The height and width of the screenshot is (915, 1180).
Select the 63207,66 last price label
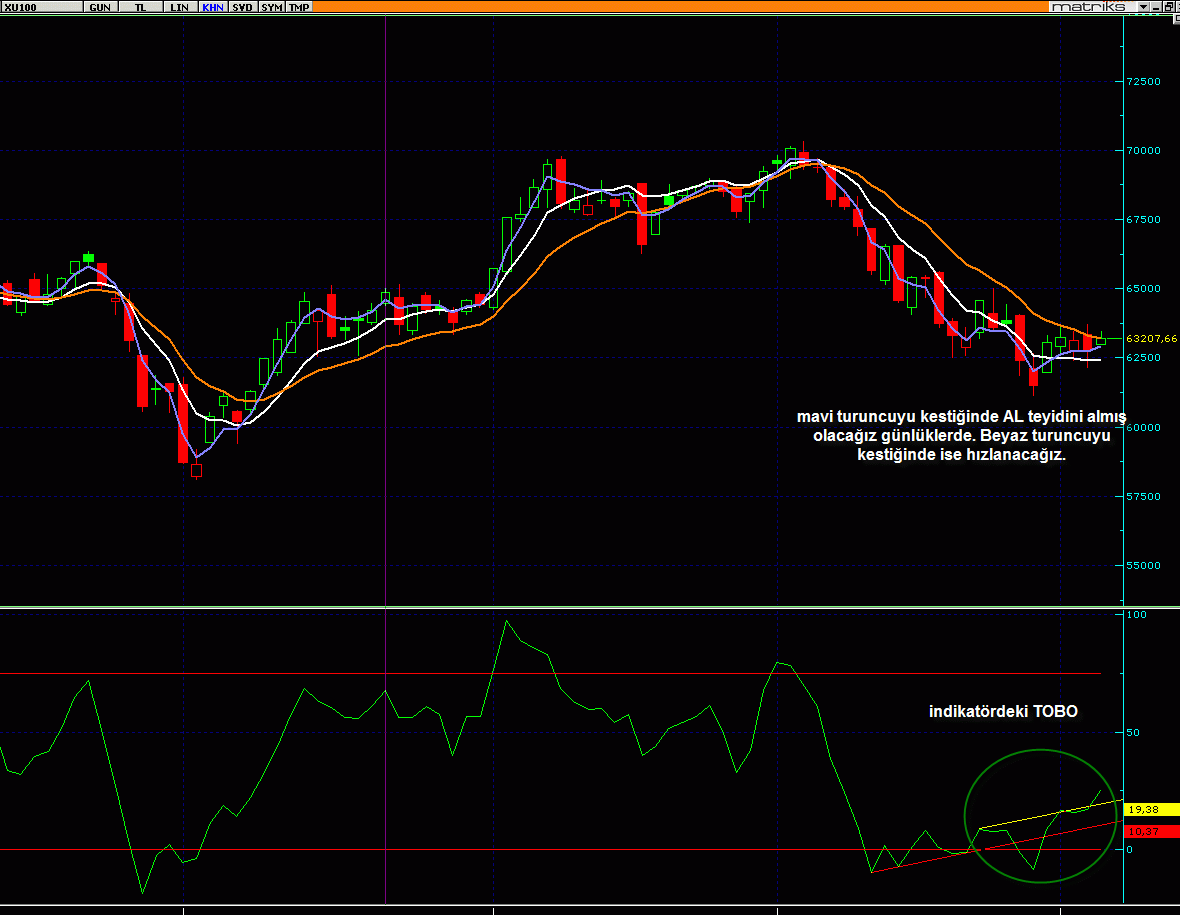[1151, 339]
